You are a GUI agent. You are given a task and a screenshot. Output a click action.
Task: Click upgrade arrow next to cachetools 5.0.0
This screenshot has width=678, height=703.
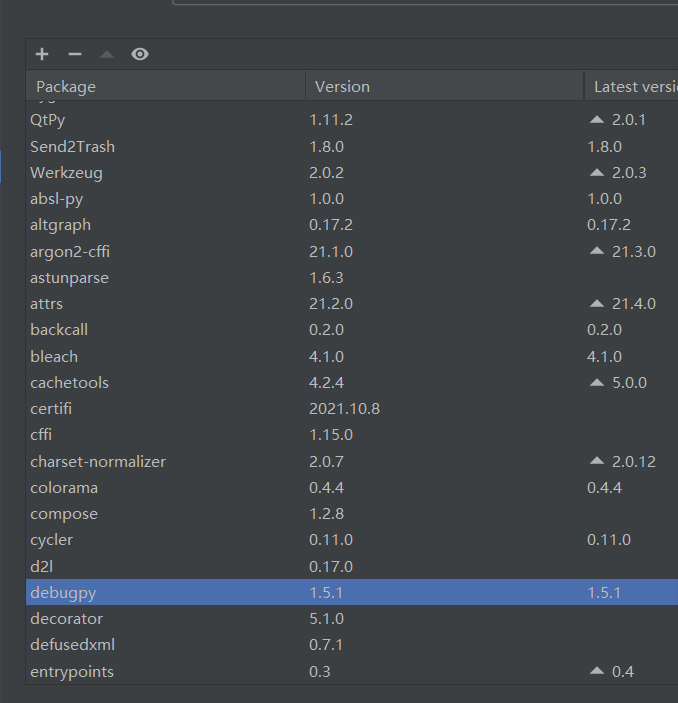click(597, 382)
